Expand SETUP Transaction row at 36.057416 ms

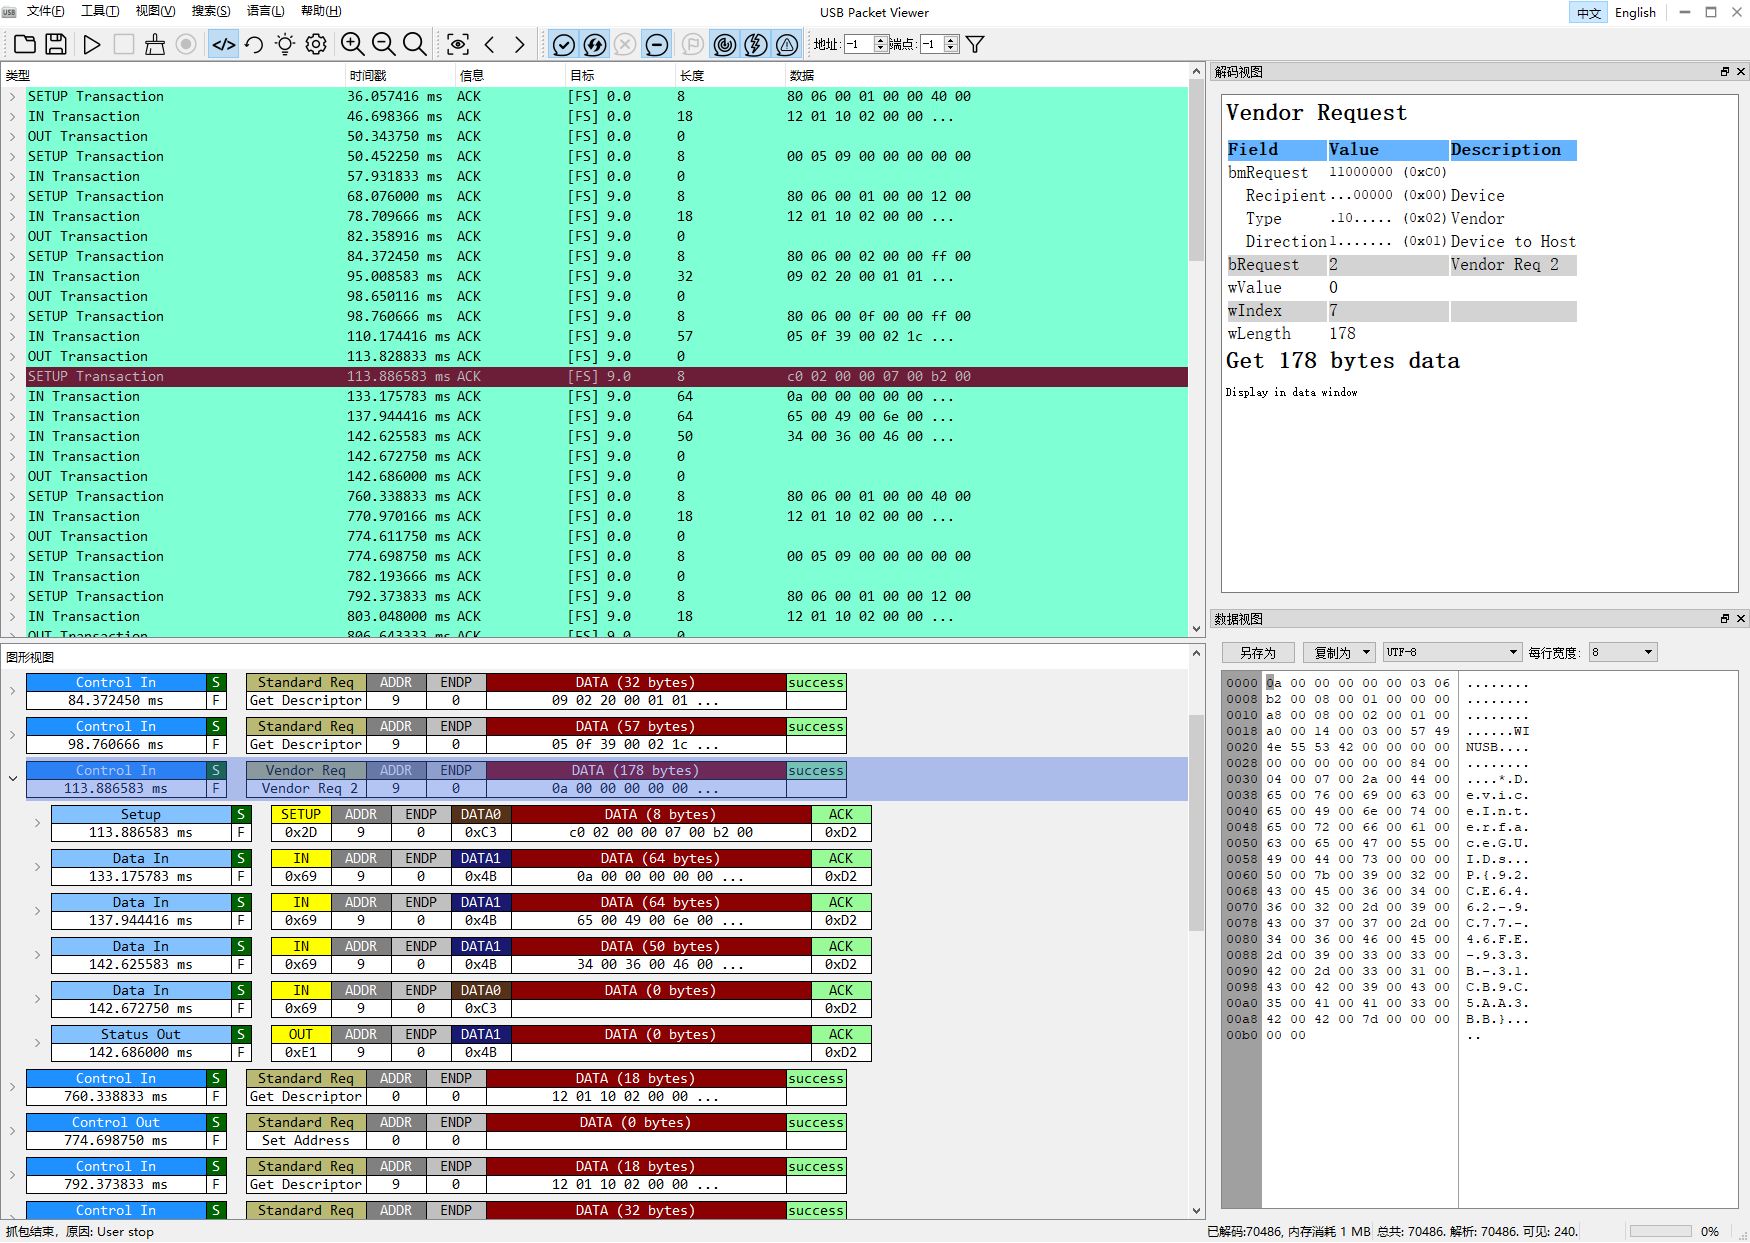pyautogui.click(x=12, y=97)
